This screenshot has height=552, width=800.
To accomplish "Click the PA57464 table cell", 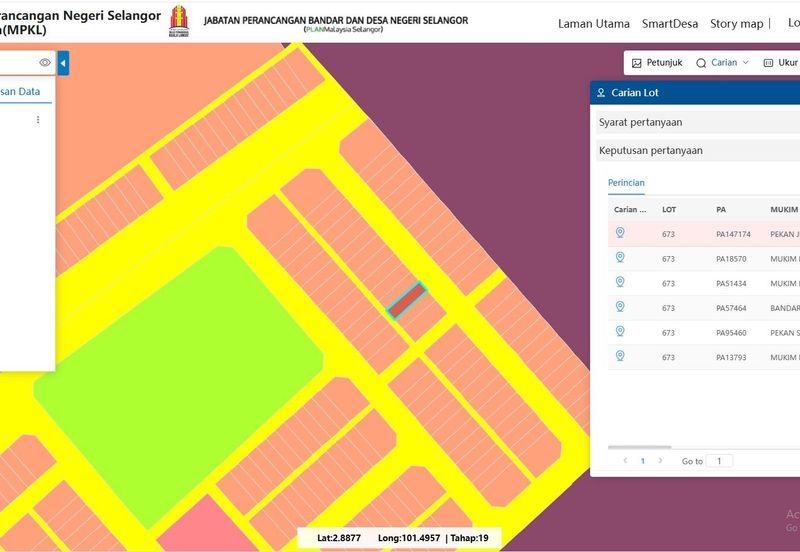I will click(731, 308).
